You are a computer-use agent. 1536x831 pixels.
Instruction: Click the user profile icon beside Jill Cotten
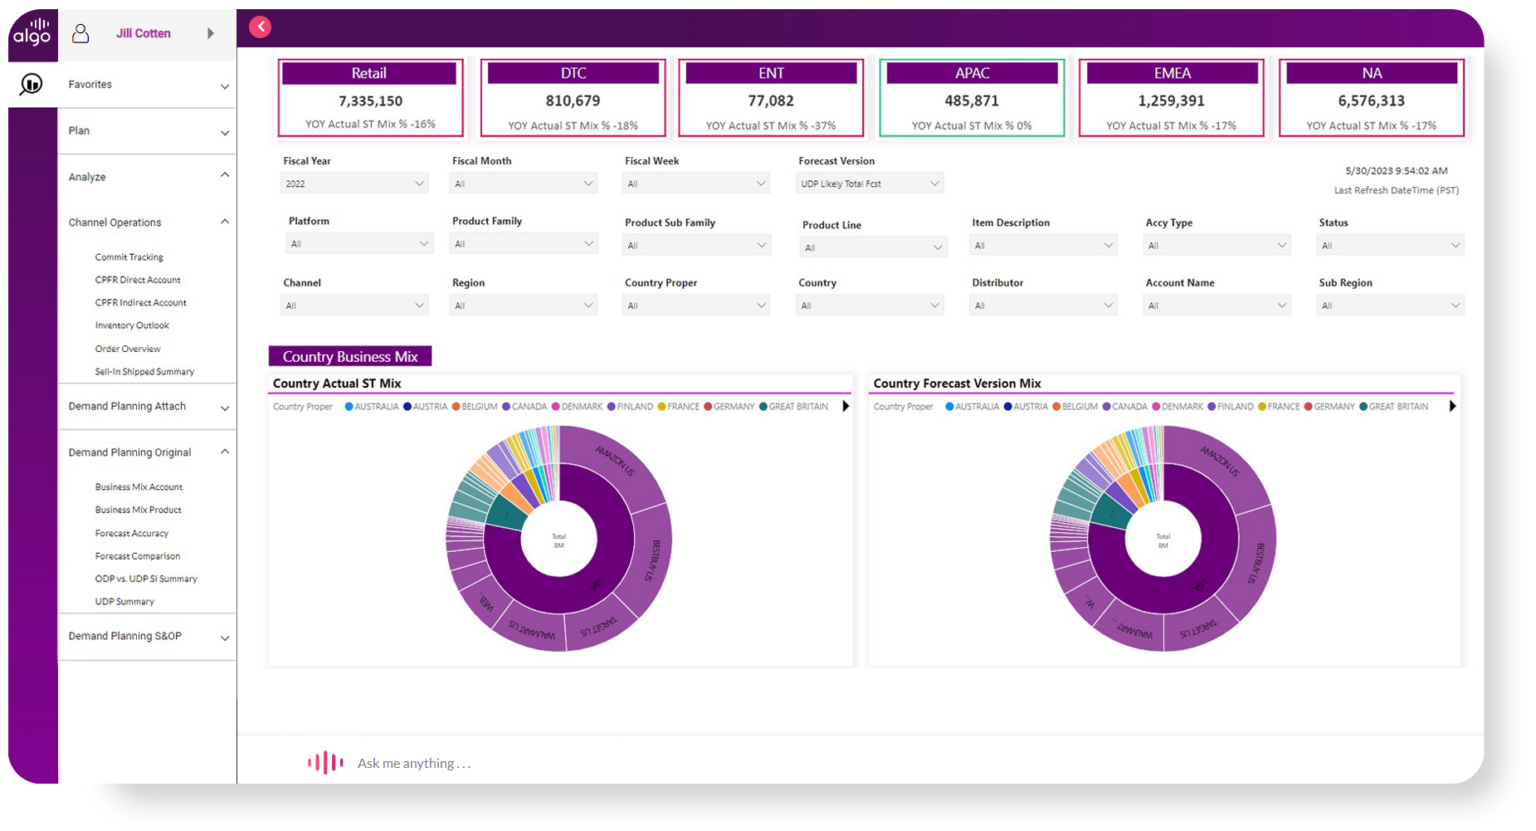[x=80, y=33]
